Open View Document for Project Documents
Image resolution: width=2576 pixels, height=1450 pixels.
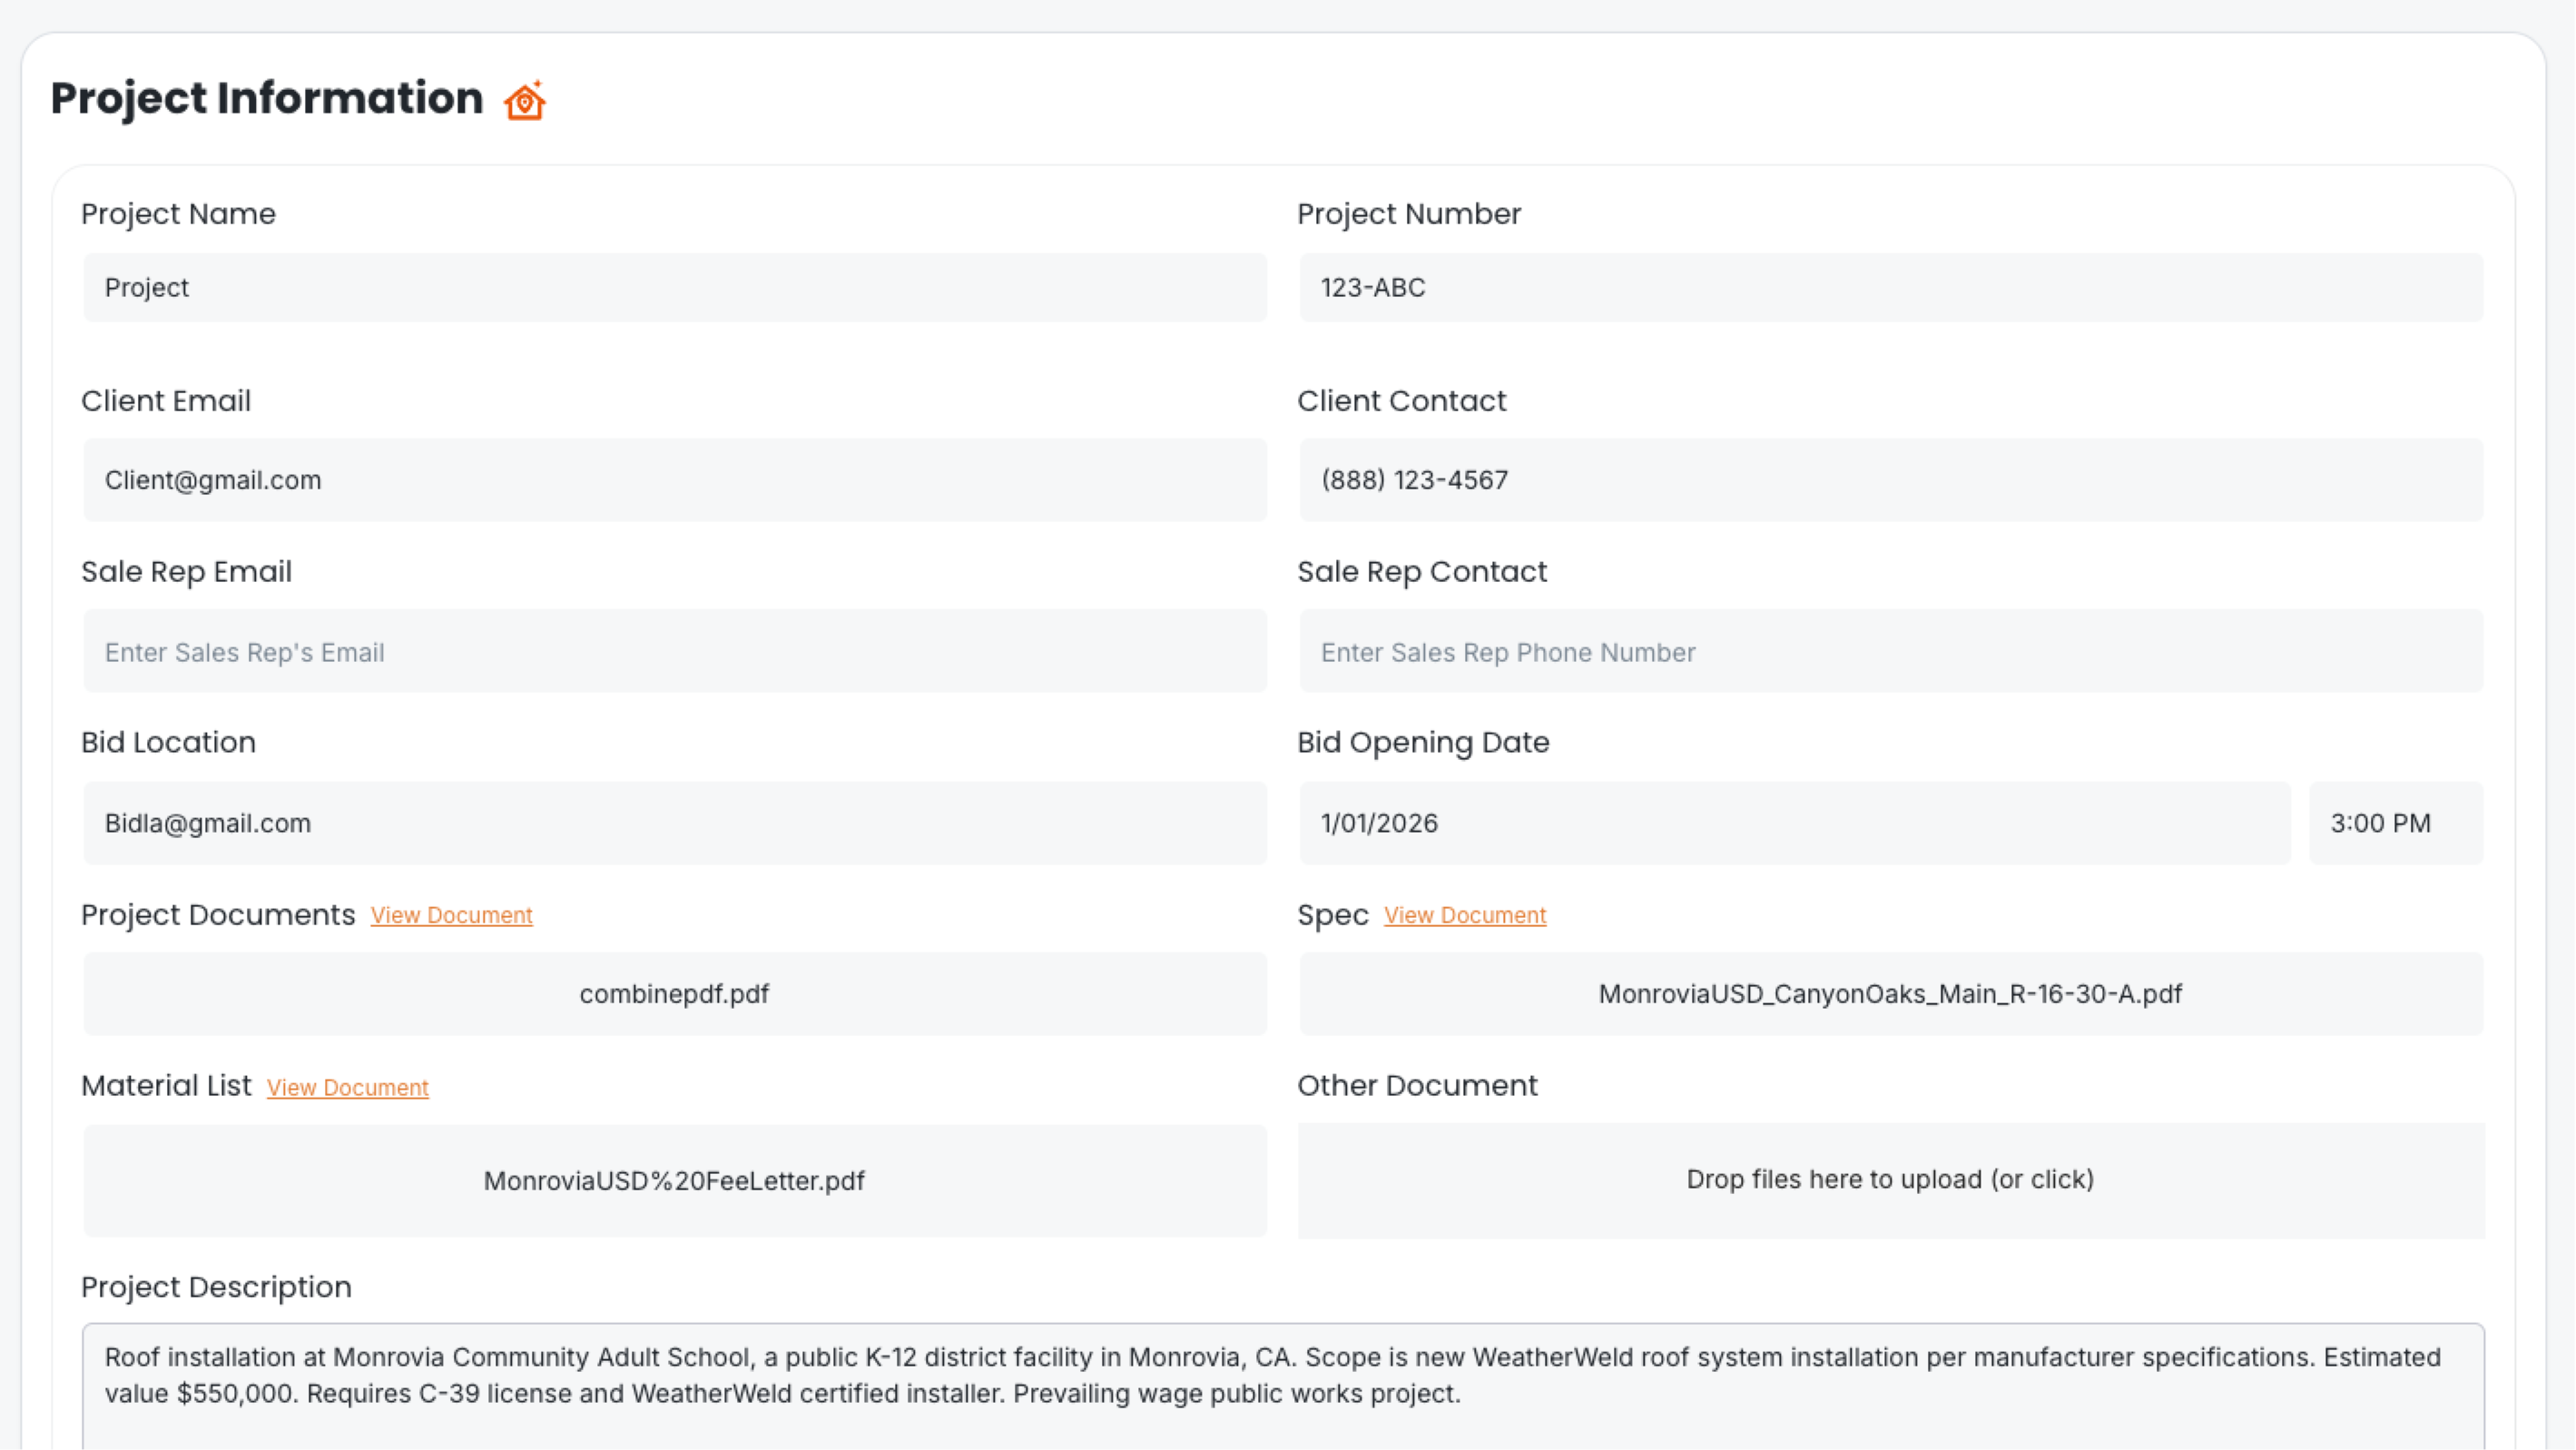click(x=451, y=915)
